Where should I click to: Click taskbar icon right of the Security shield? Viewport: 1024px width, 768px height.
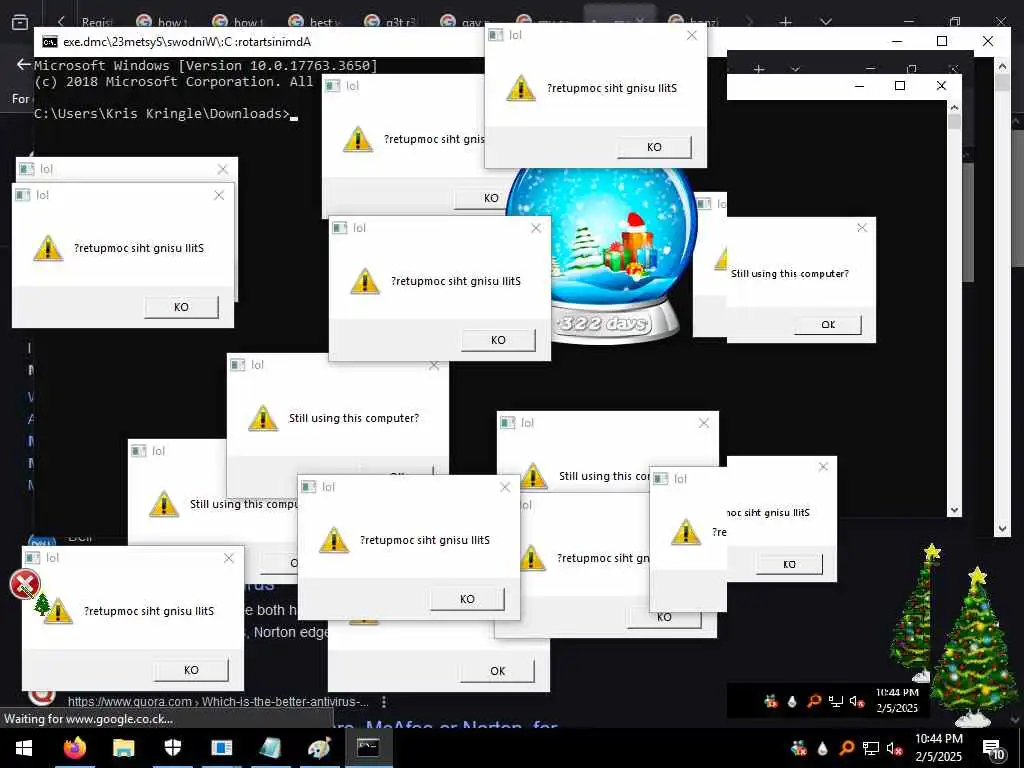(221, 748)
